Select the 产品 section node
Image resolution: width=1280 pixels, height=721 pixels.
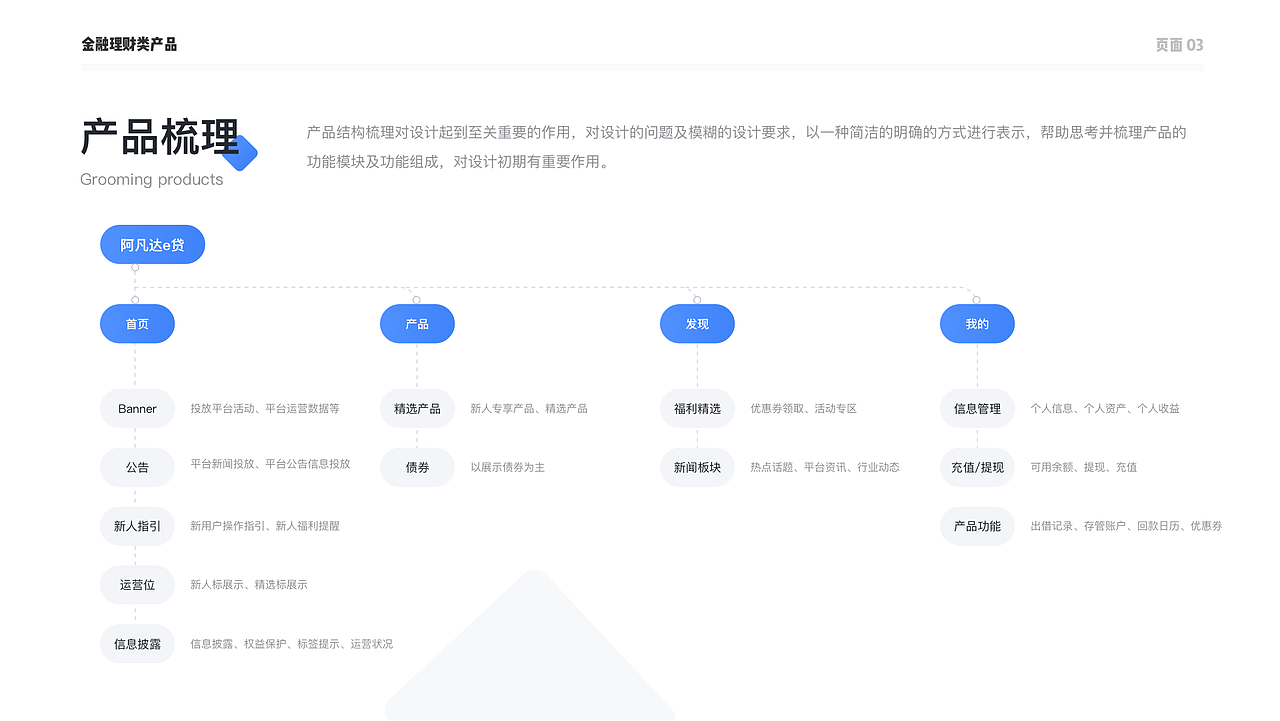417,323
